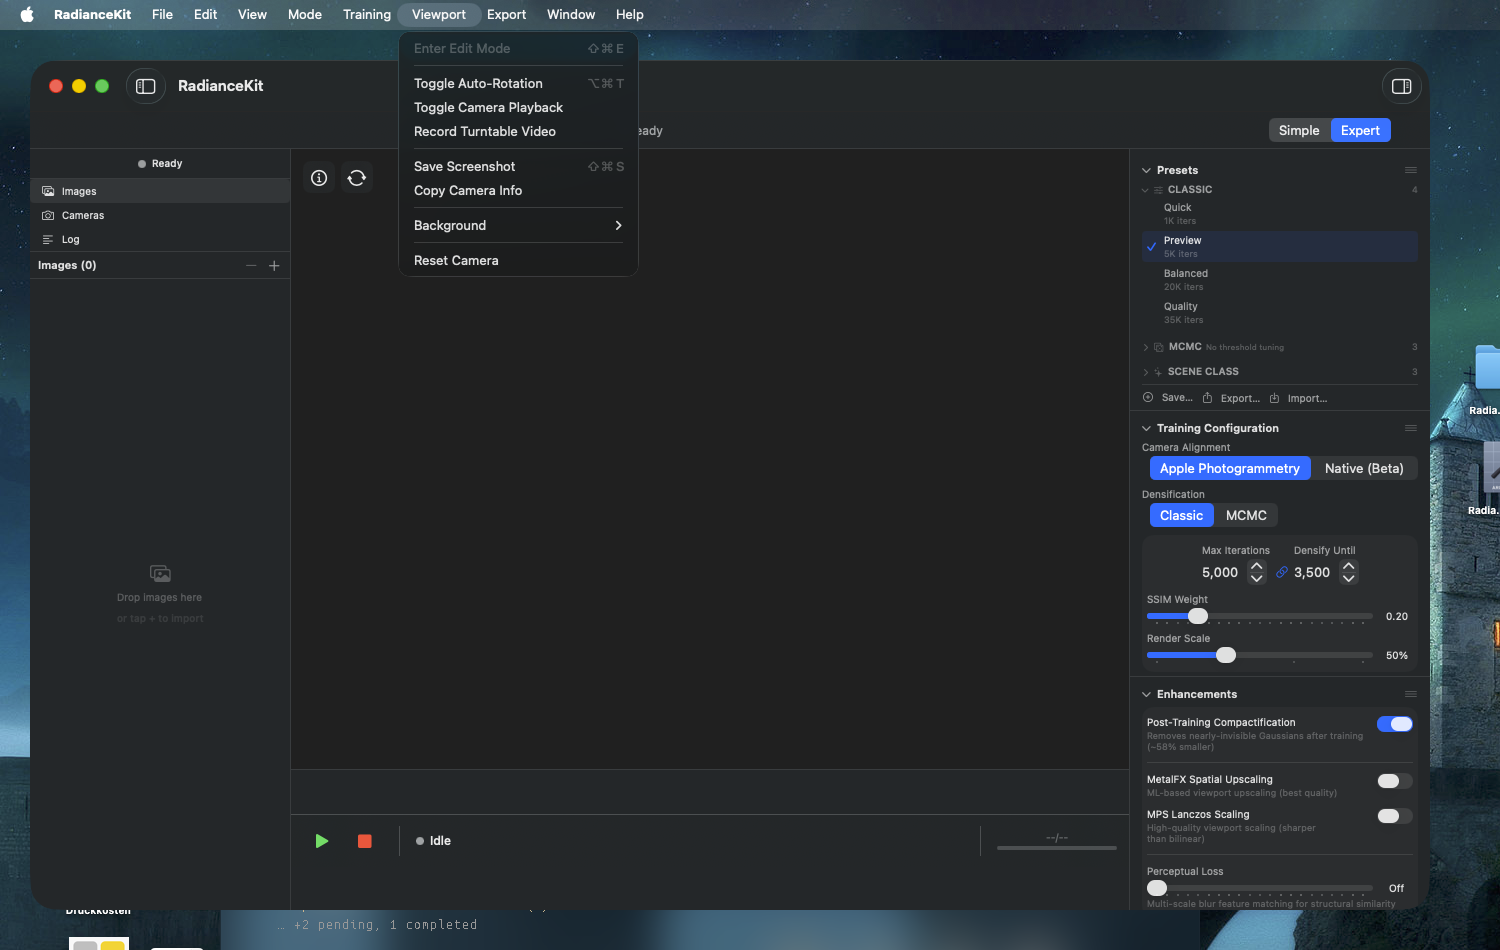
Task: Open the Training menu
Action: [367, 14]
